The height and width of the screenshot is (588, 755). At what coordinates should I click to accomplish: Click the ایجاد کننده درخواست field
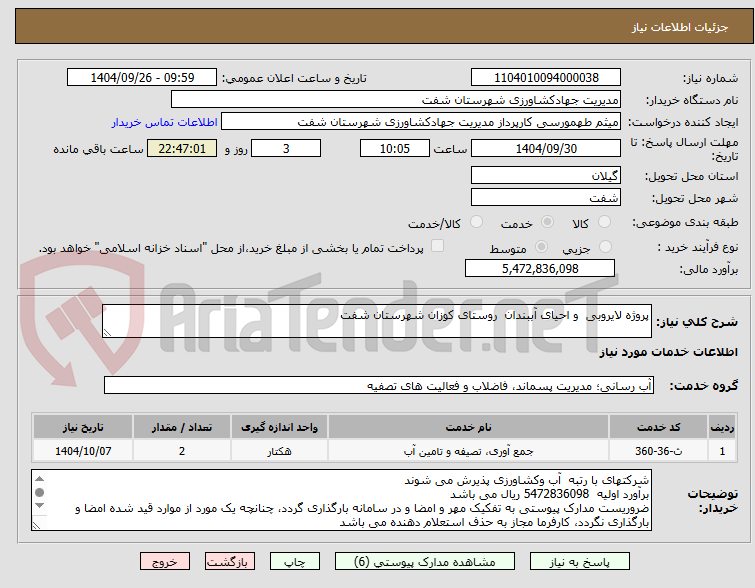421,122
